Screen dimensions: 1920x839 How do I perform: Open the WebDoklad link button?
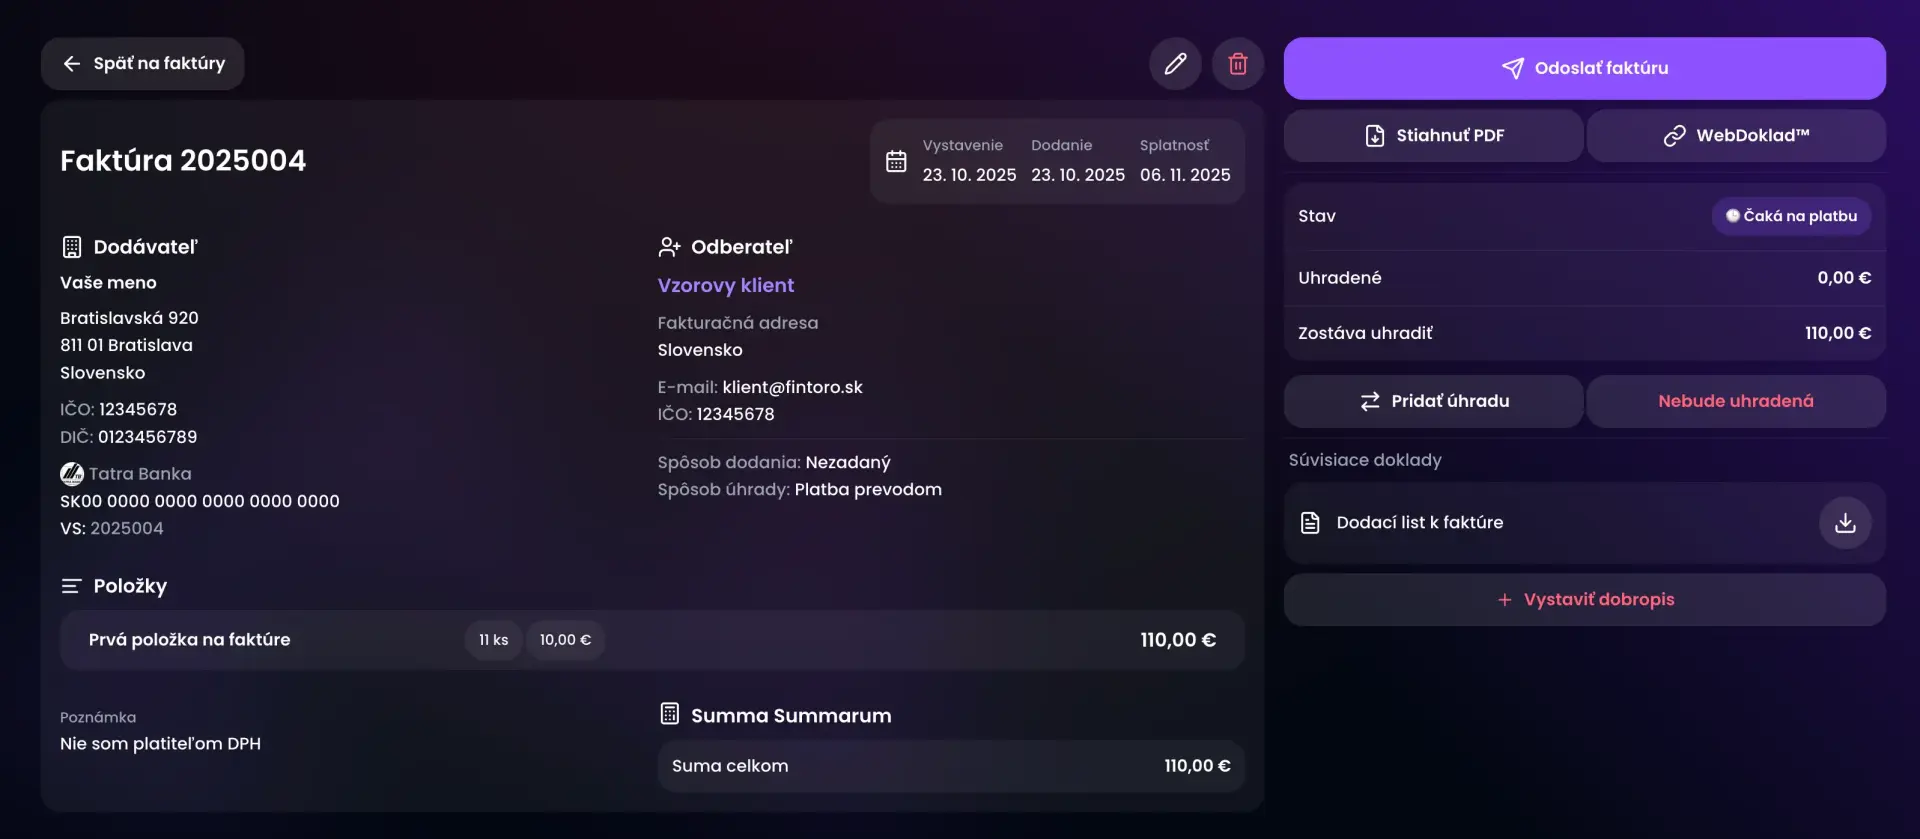click(1736, 136)
